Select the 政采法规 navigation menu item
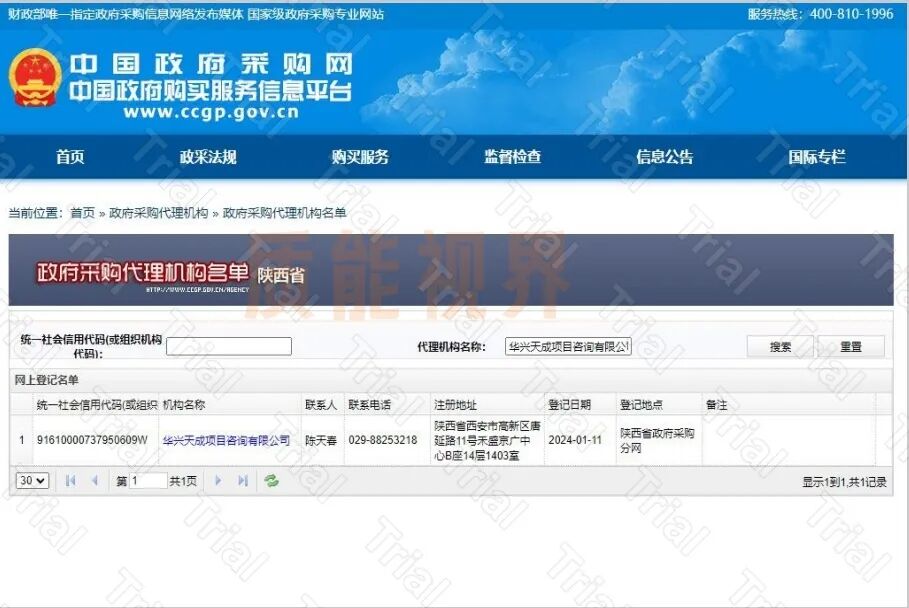Screen dimensions: 909x608 pyautogui.click(x=210, y=157)
